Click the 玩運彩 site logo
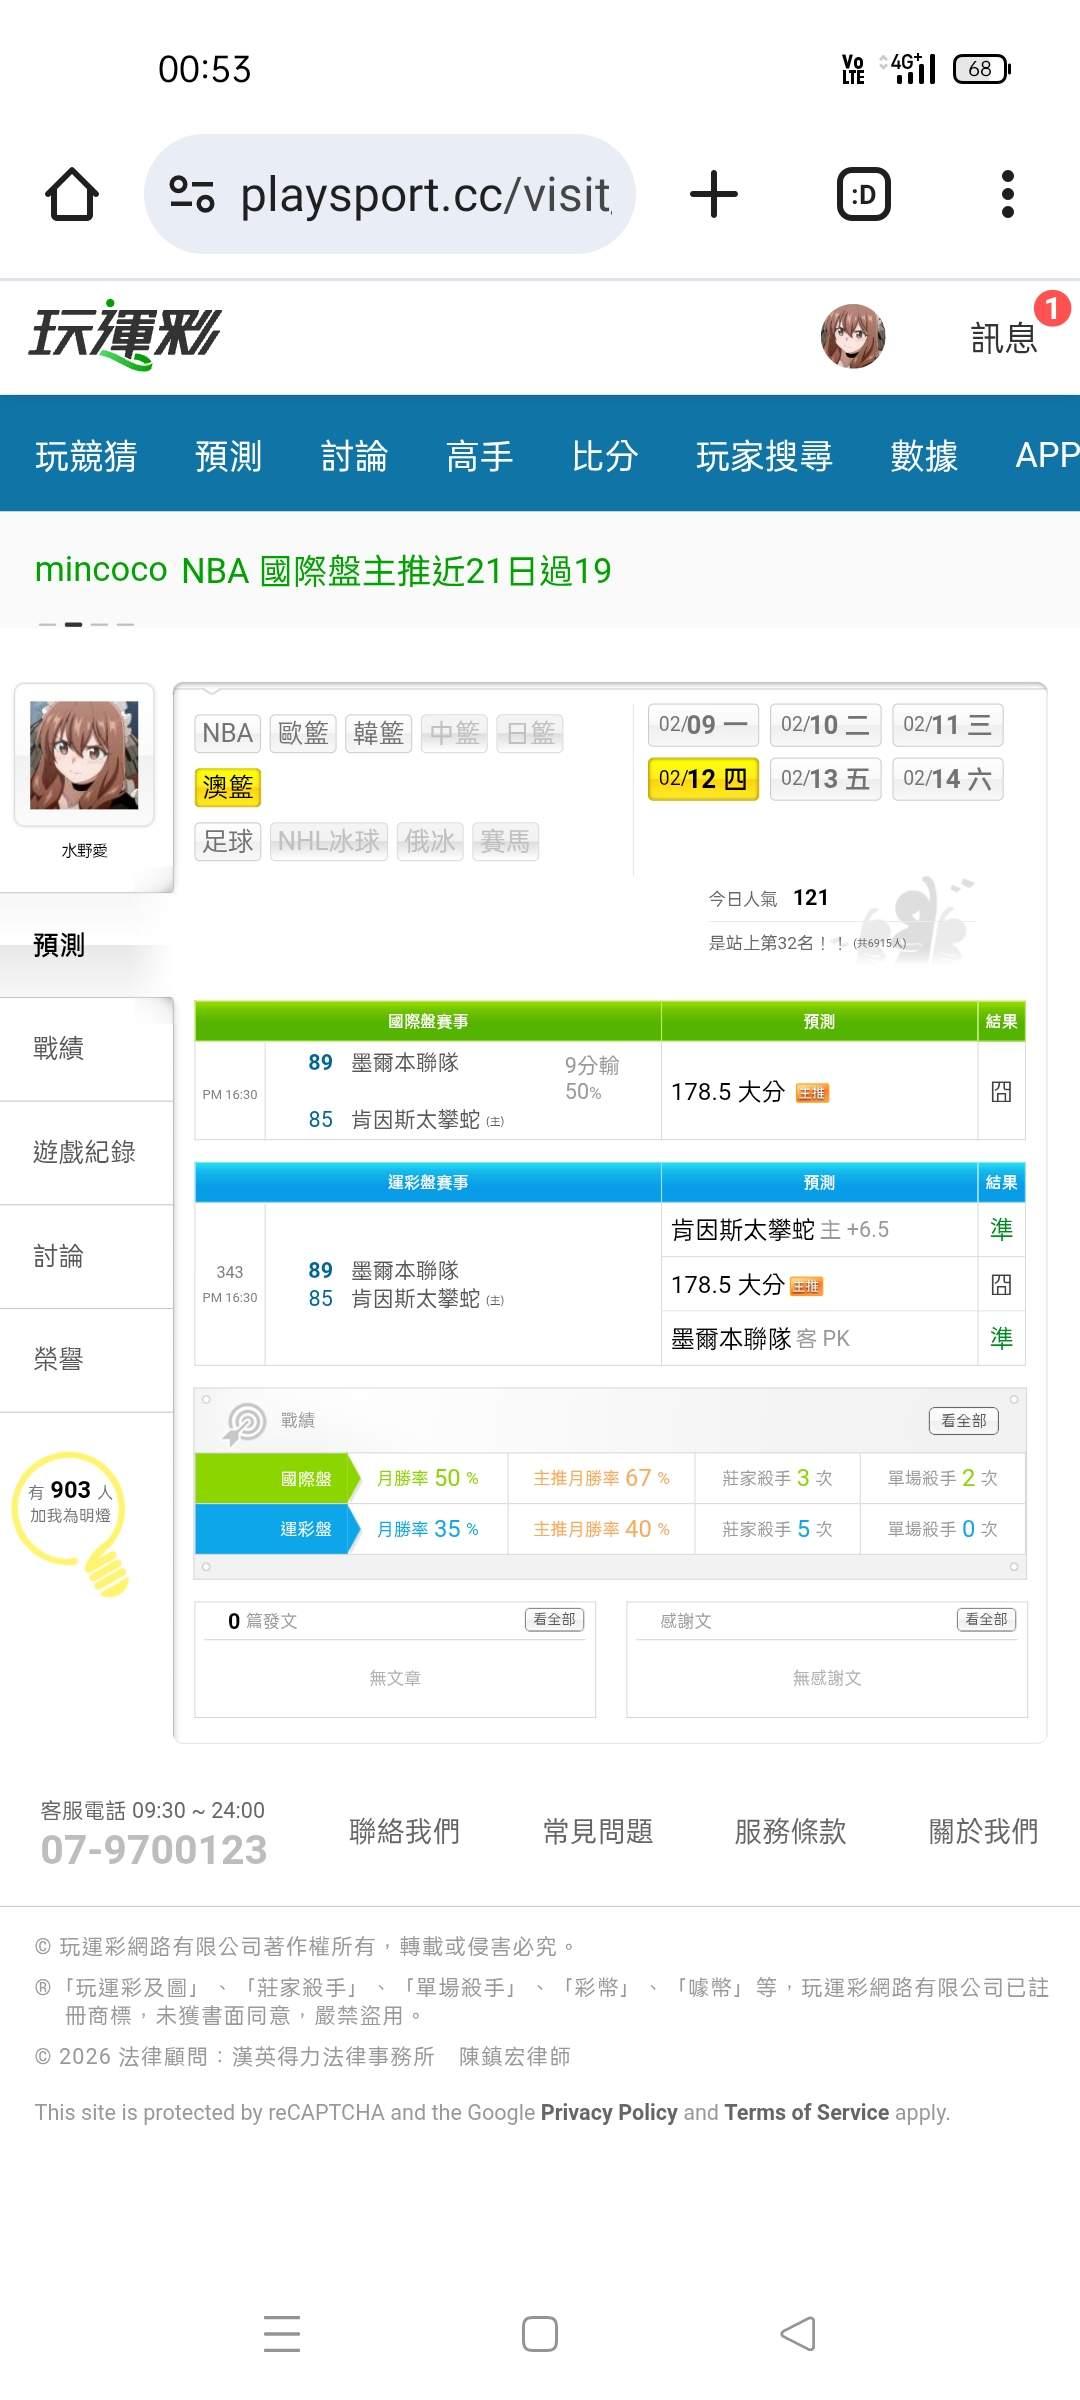Image resolution: width=1080 pixels, height=2400 pixels. point(124,335)
